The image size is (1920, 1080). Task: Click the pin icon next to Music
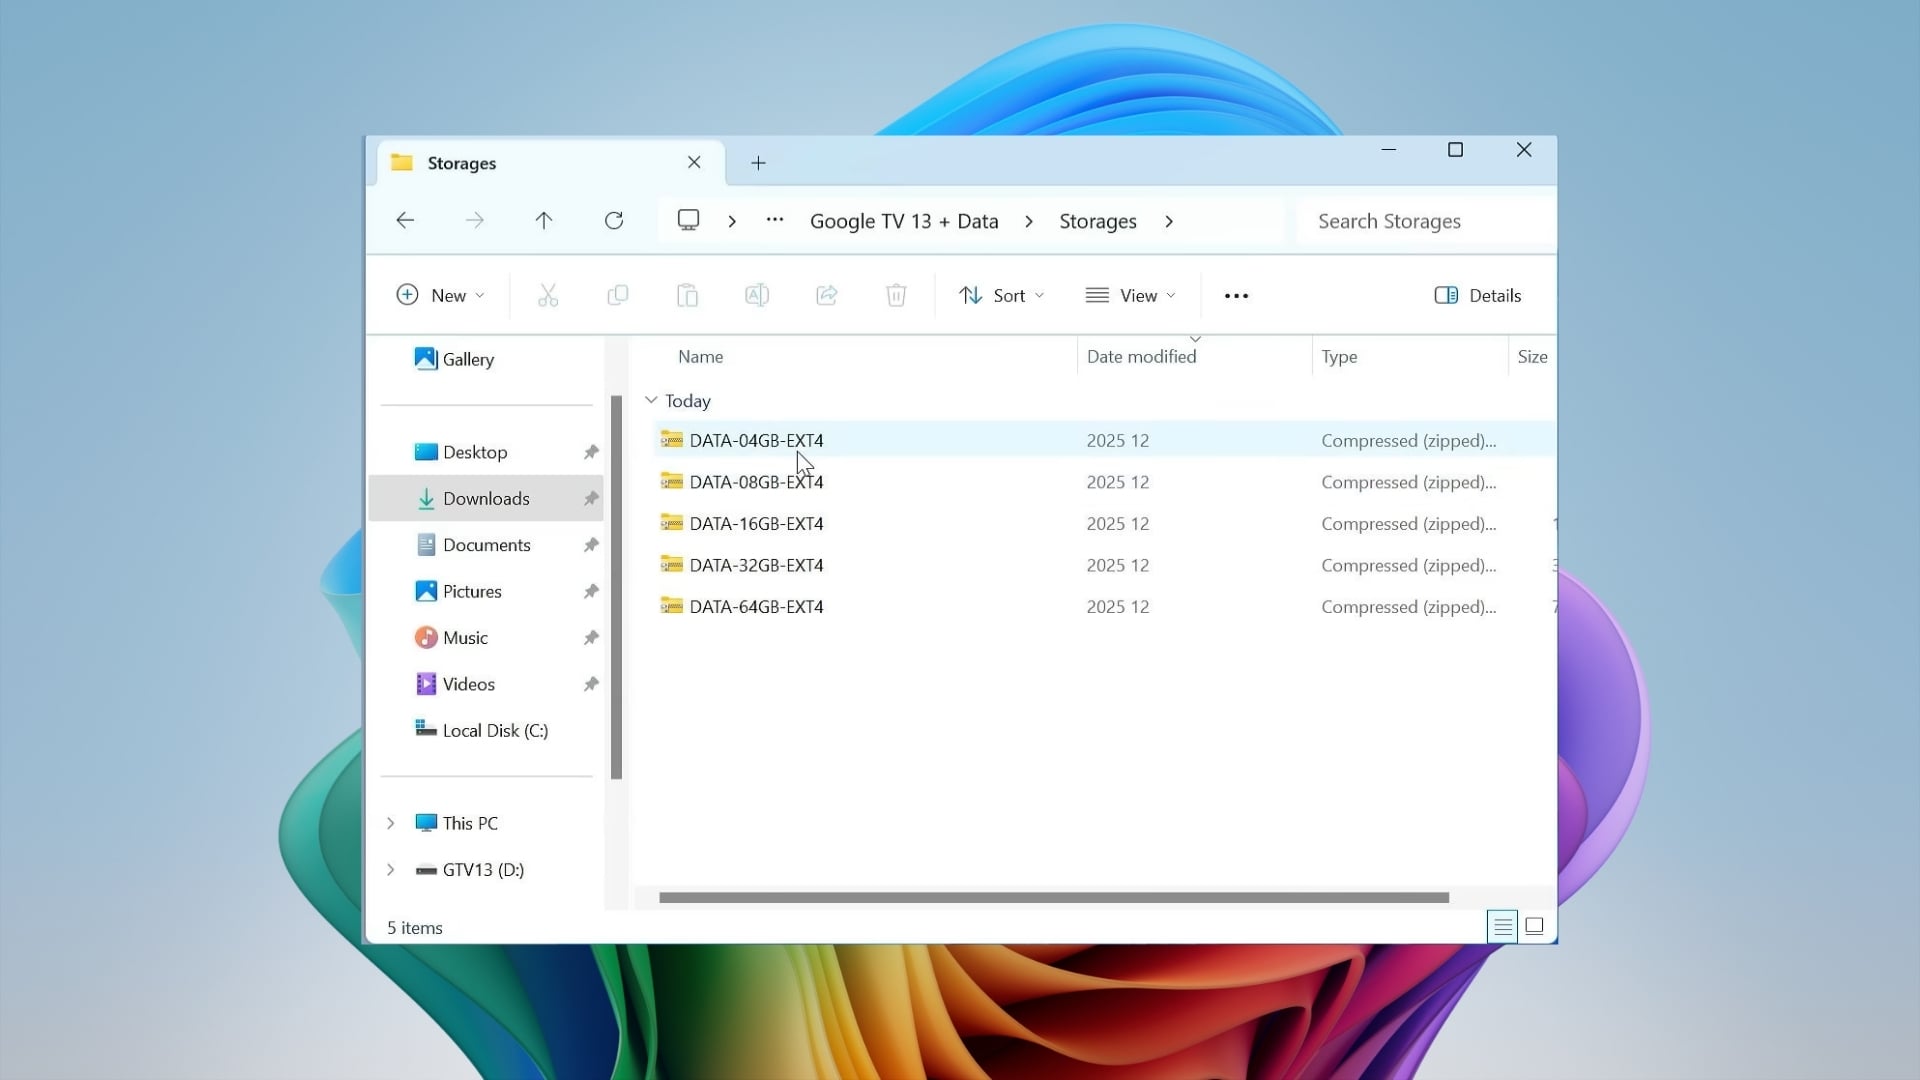[591, 638]
